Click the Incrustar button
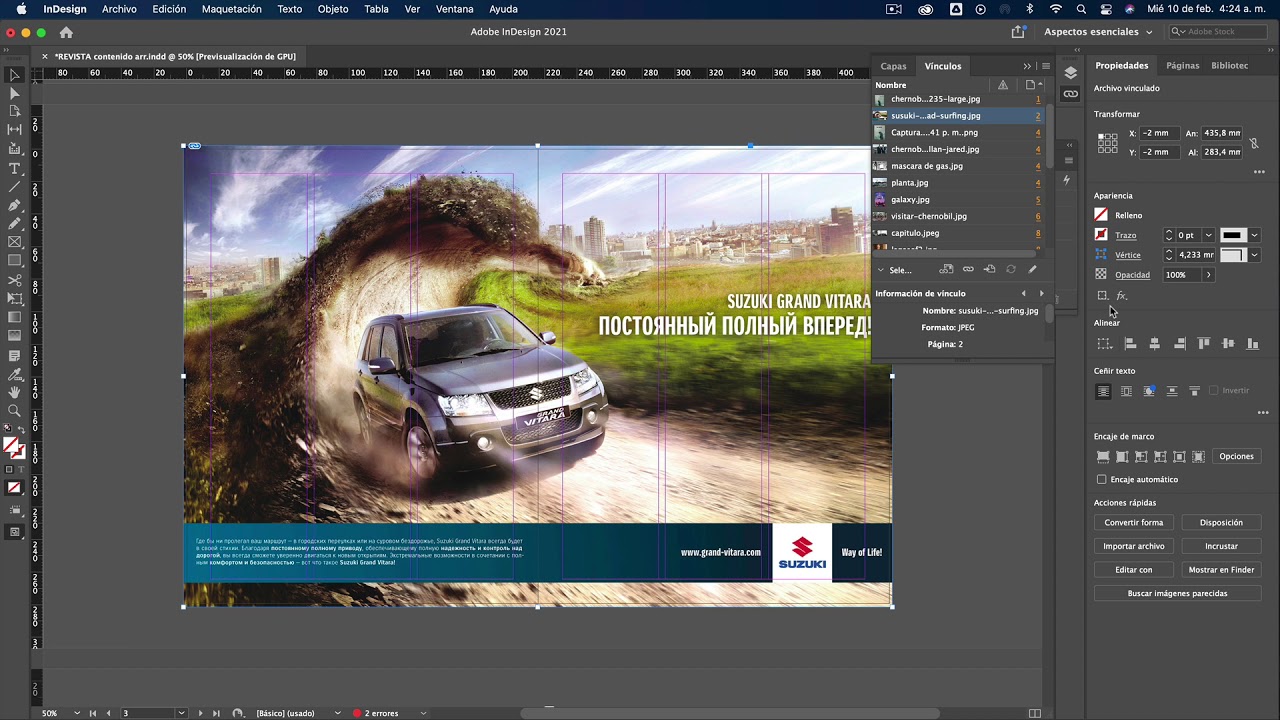1280x720 pixels. [x=1221, y=546]
